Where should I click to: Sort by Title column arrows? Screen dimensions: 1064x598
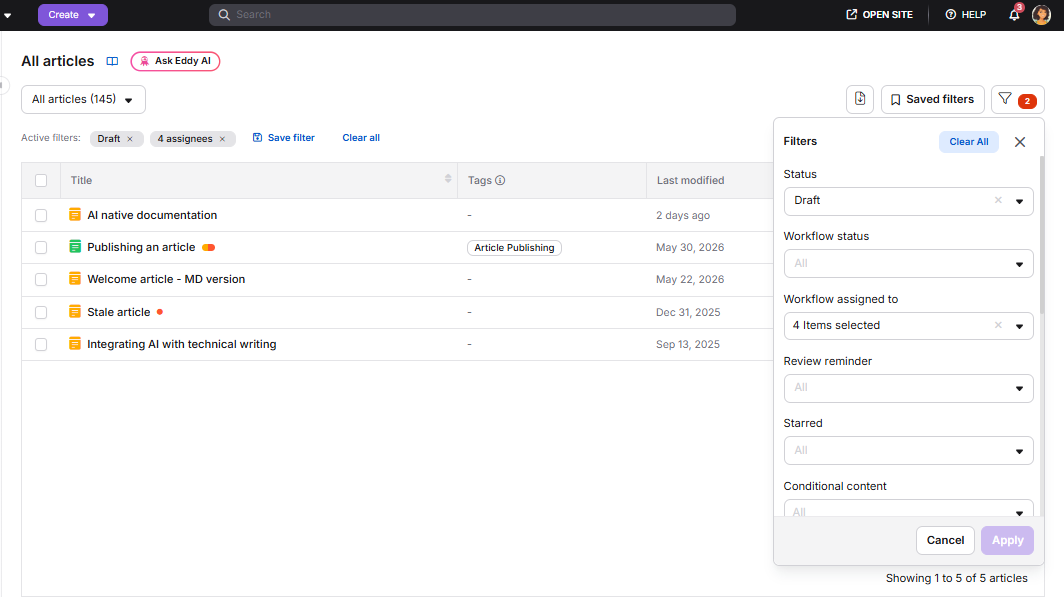tap(448, 179)
